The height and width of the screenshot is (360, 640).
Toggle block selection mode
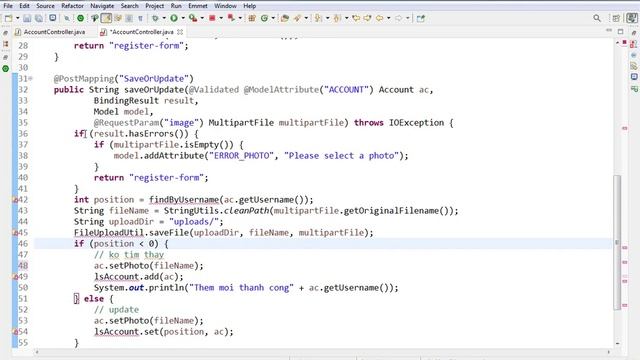pyautogui.click(x=129, y=18)
